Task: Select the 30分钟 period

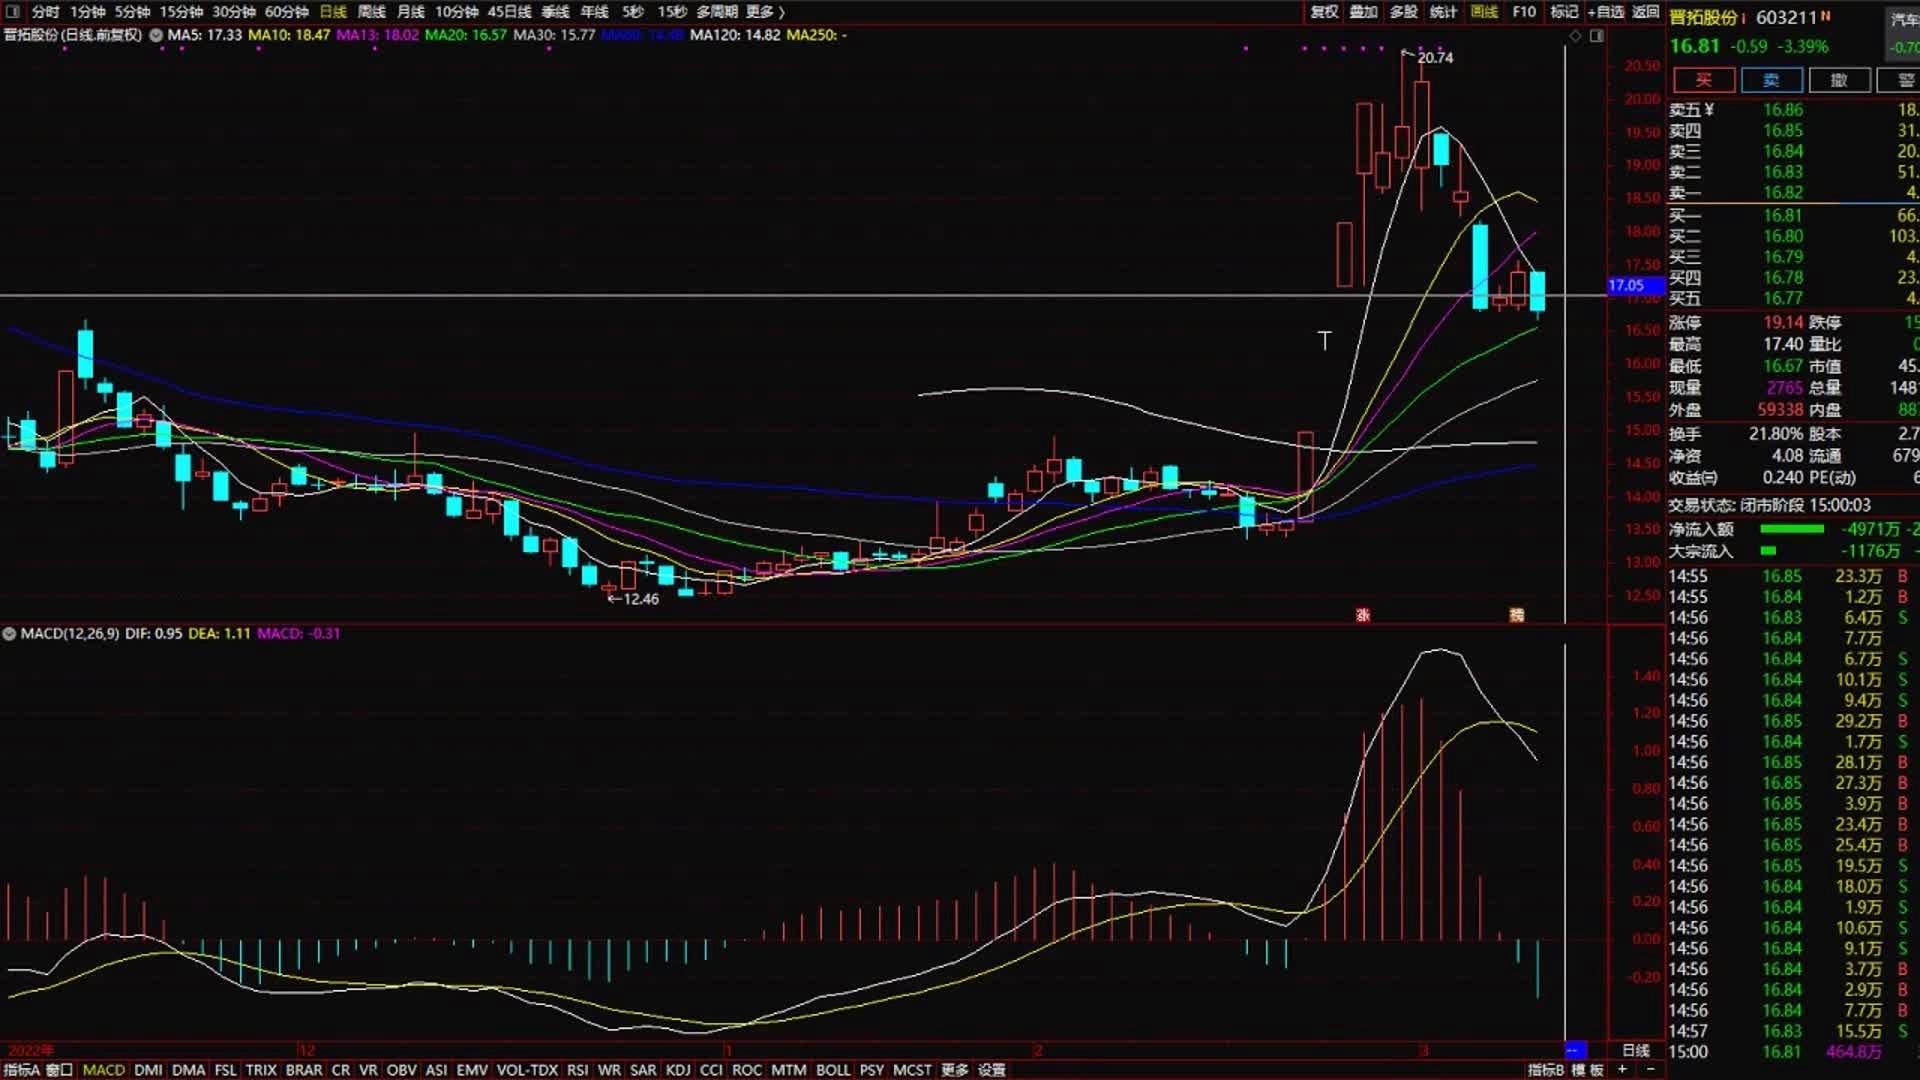Action: coord(233,12)
